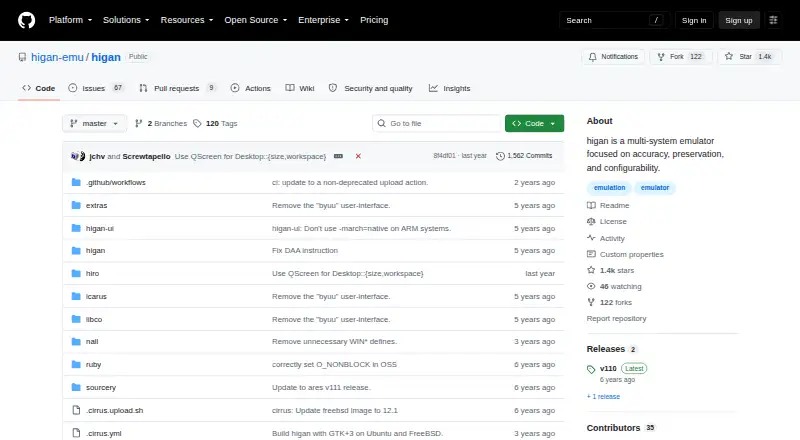Screen dimensions: 800x440
Task: Click the GitHub logo icon
Action: 27,20
